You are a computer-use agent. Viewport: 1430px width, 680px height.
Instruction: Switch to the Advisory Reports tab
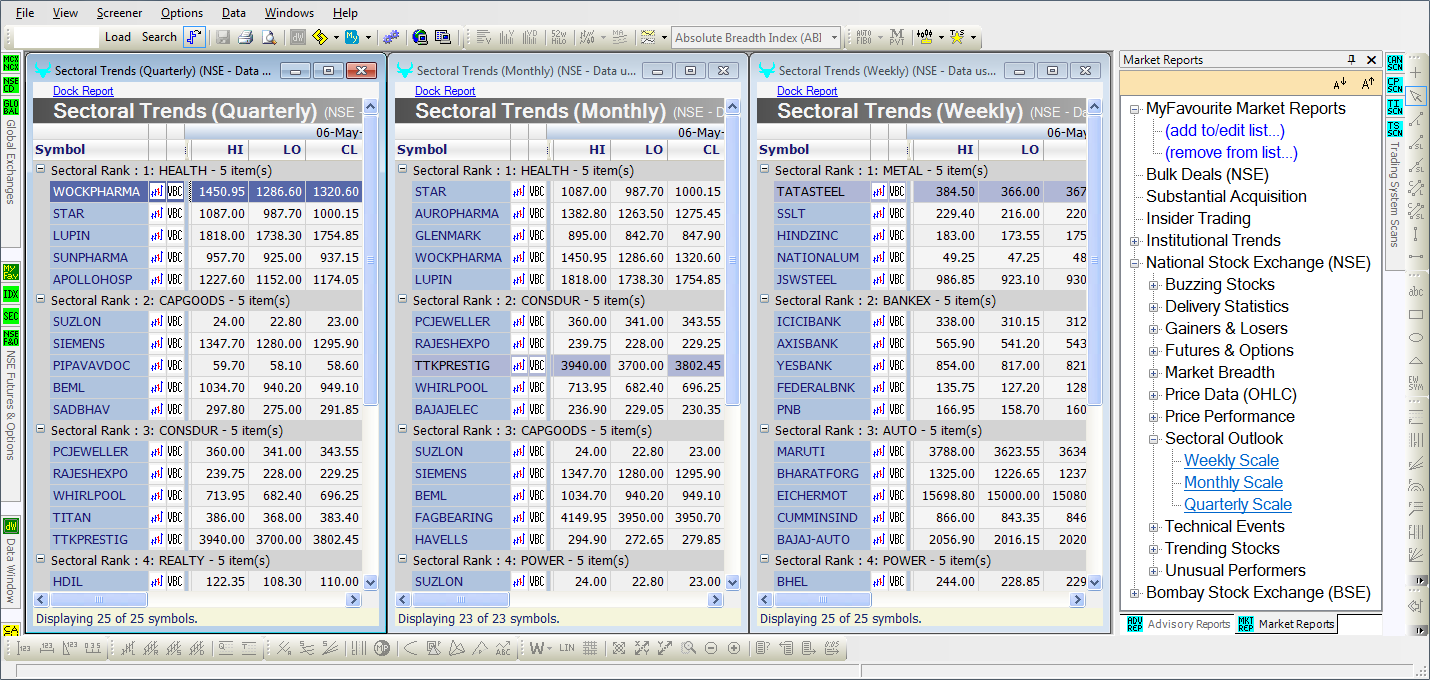coord(1179,624)
